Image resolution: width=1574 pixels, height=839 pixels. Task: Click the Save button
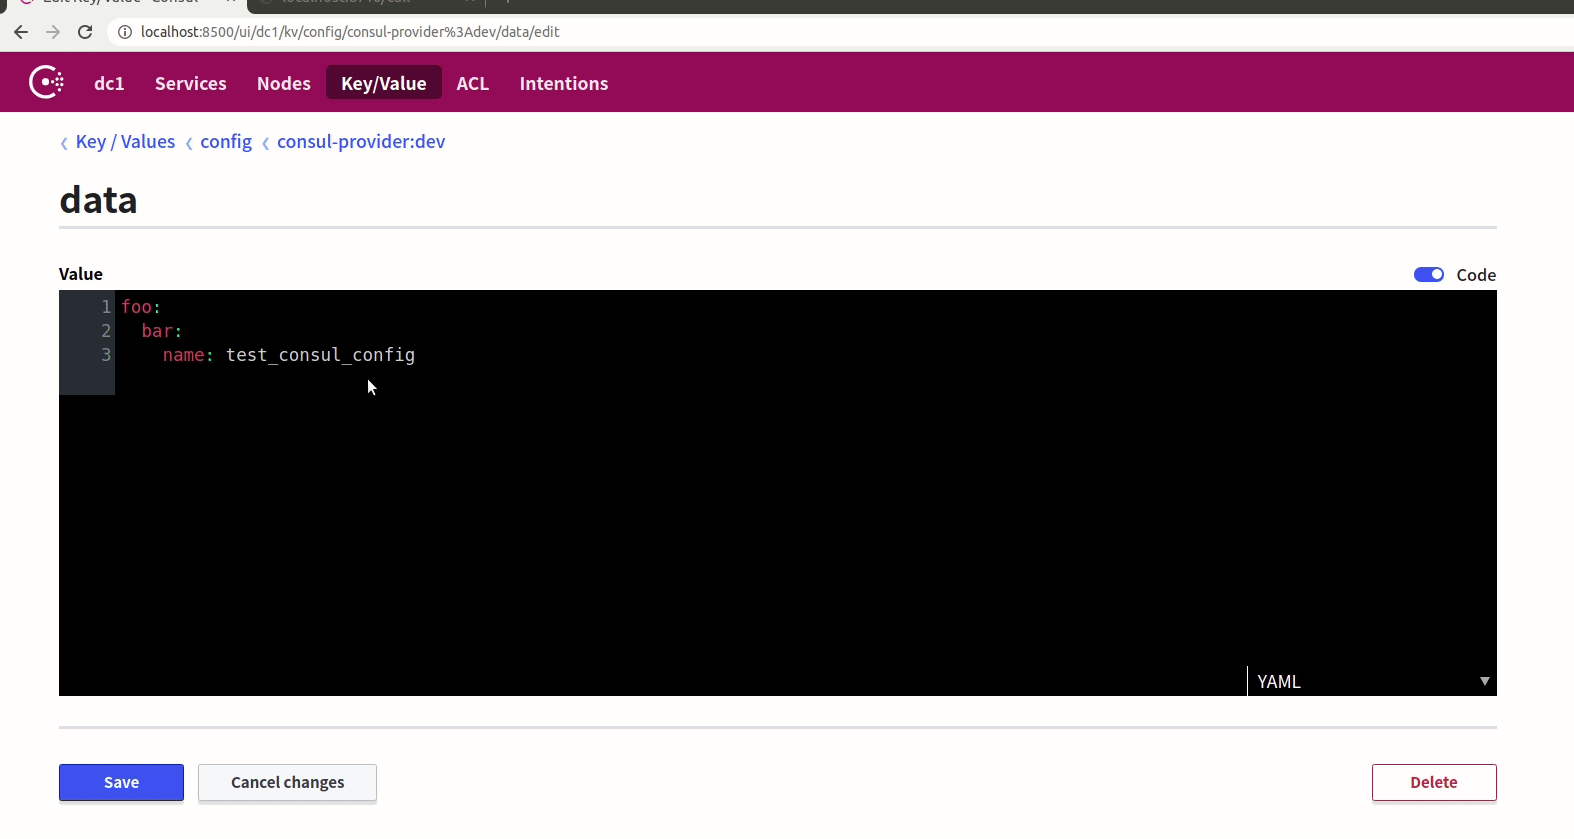pos(121,782)
